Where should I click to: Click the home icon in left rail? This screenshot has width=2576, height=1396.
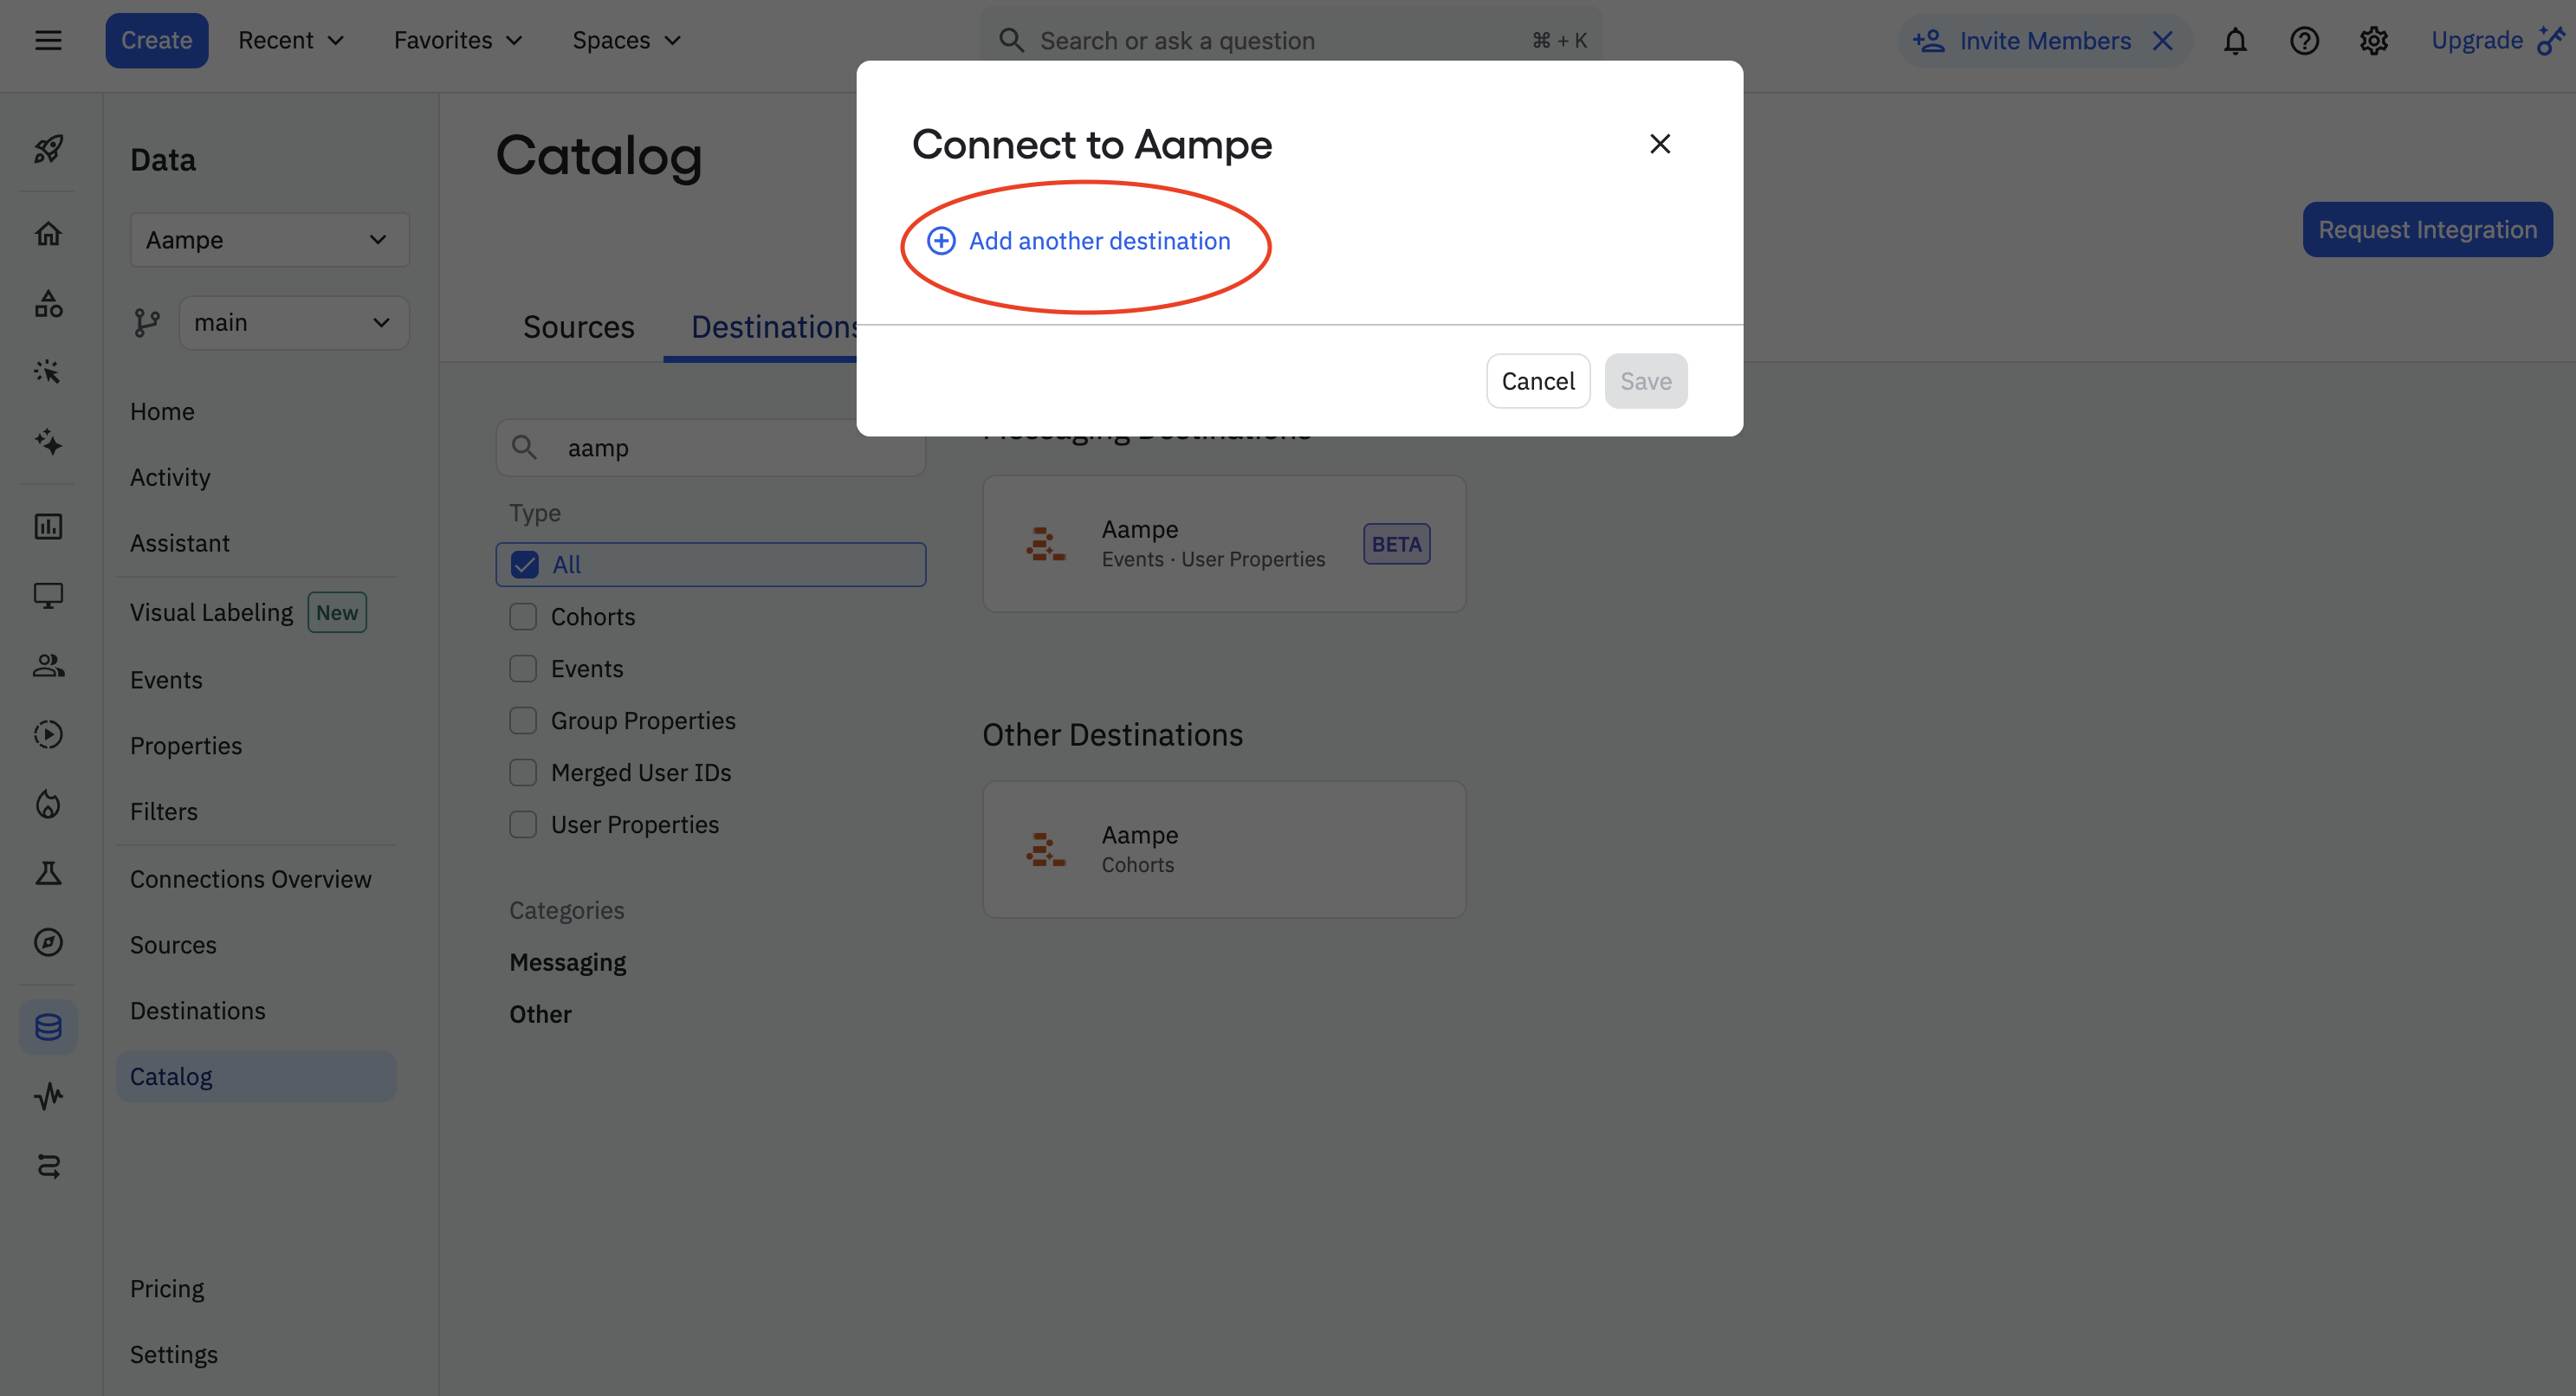(x=48, y=233)
